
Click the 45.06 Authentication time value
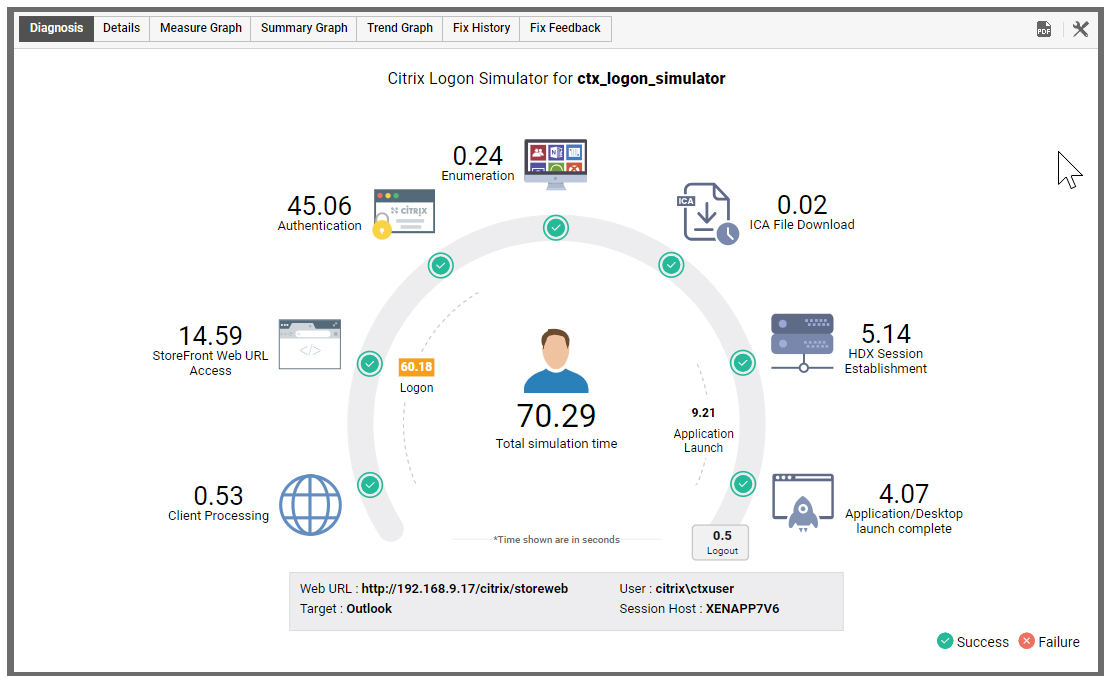[x=320, y=206]
